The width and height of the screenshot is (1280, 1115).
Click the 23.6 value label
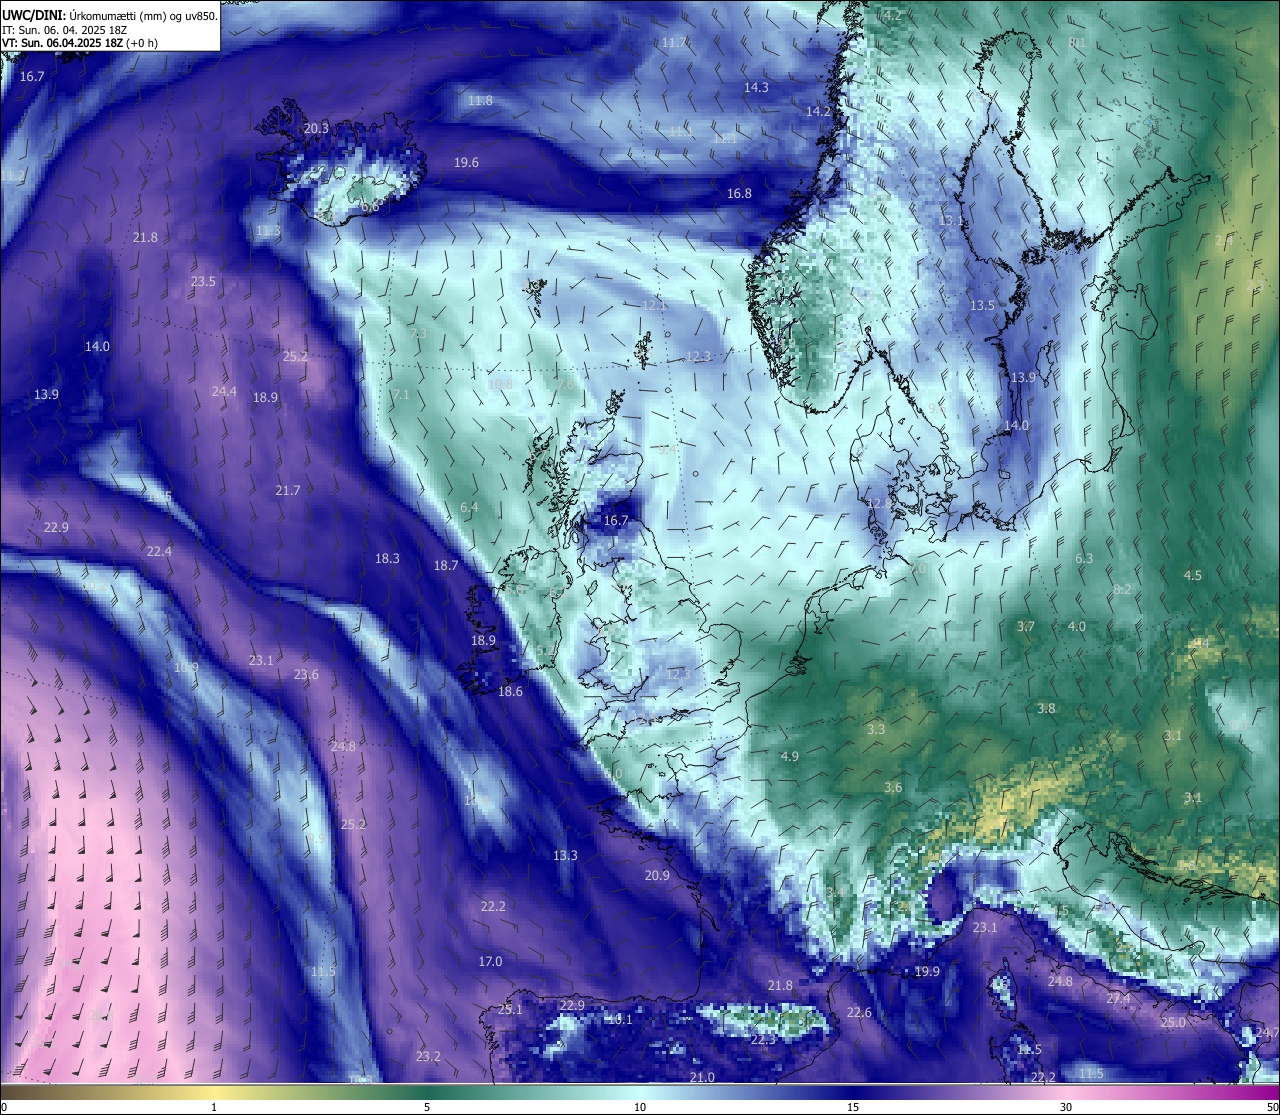point(306,675)
